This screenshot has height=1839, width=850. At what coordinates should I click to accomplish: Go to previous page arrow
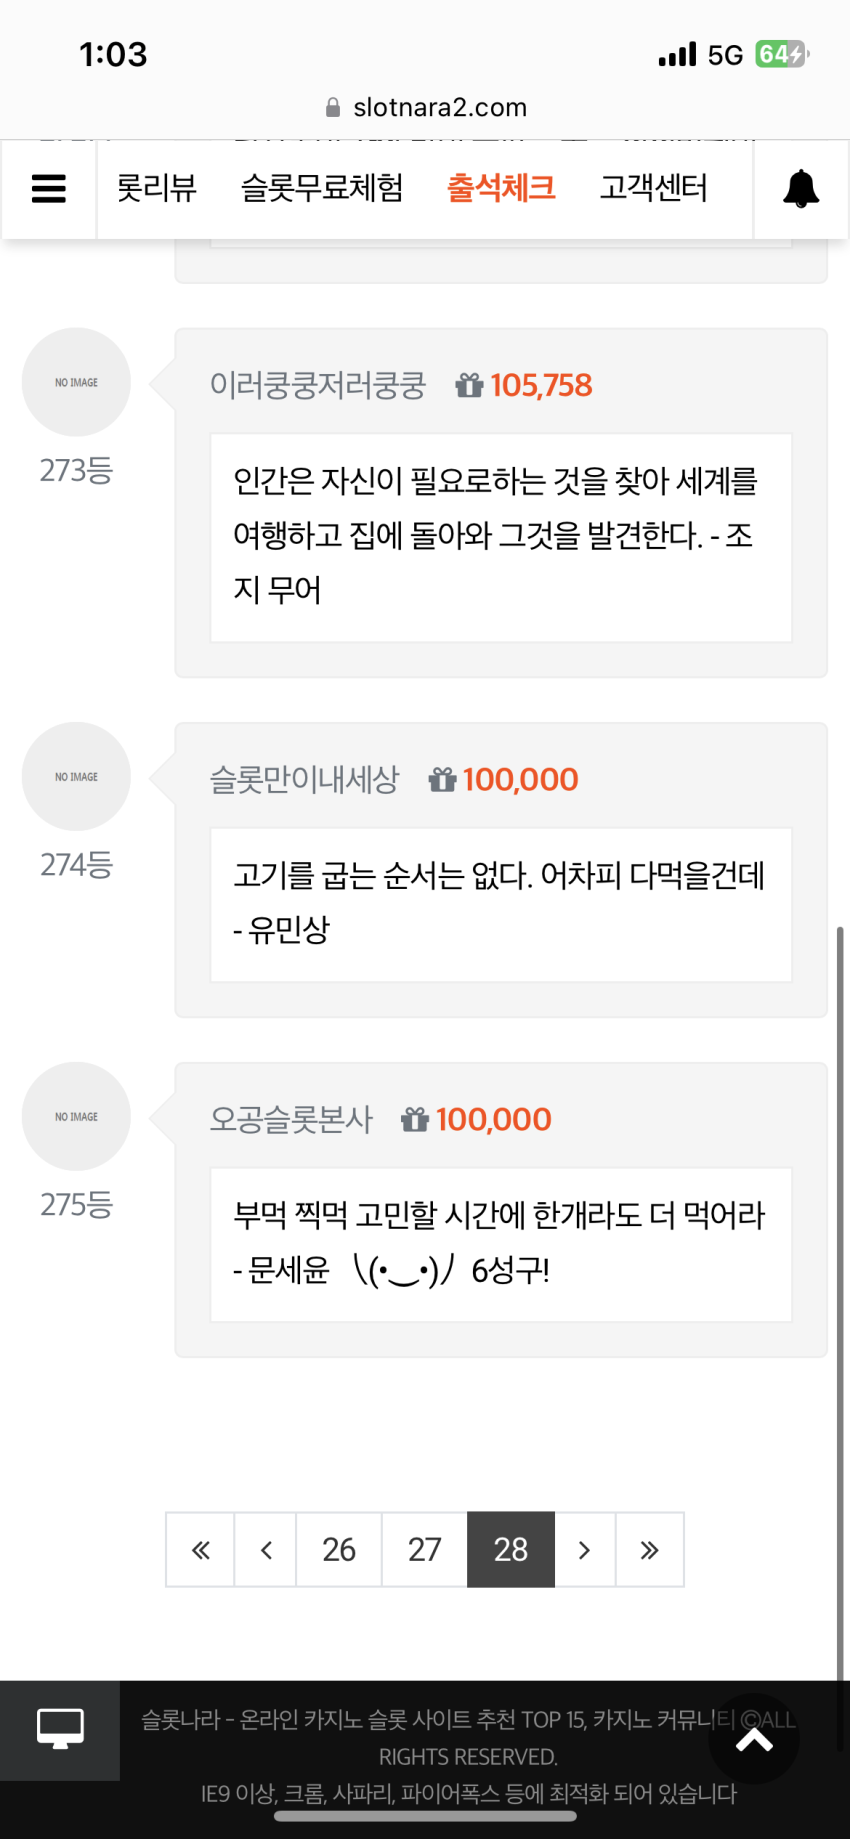[266, 1550]
